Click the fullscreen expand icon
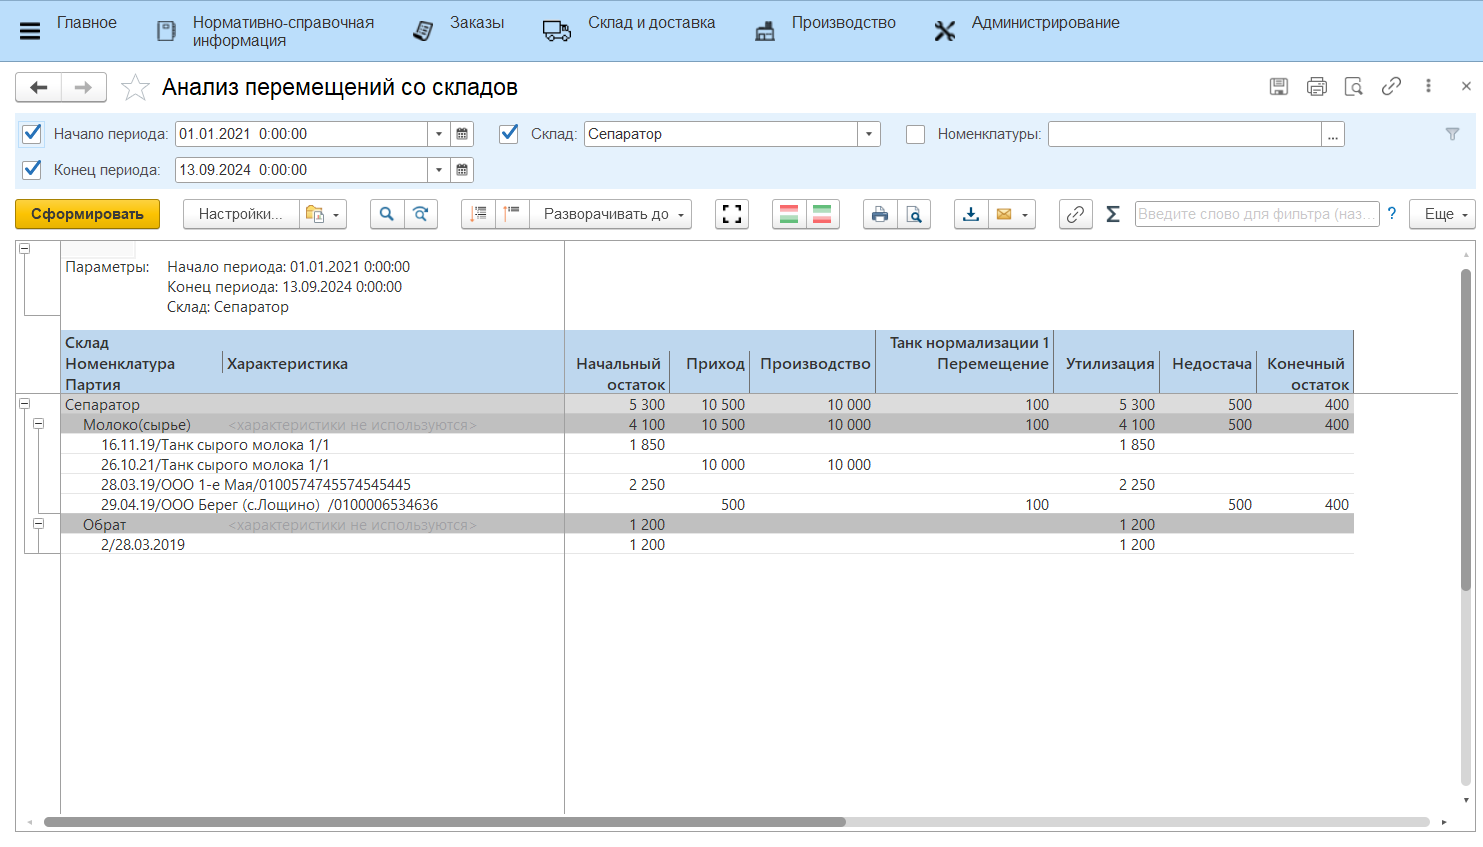 (x=732, y=214)
